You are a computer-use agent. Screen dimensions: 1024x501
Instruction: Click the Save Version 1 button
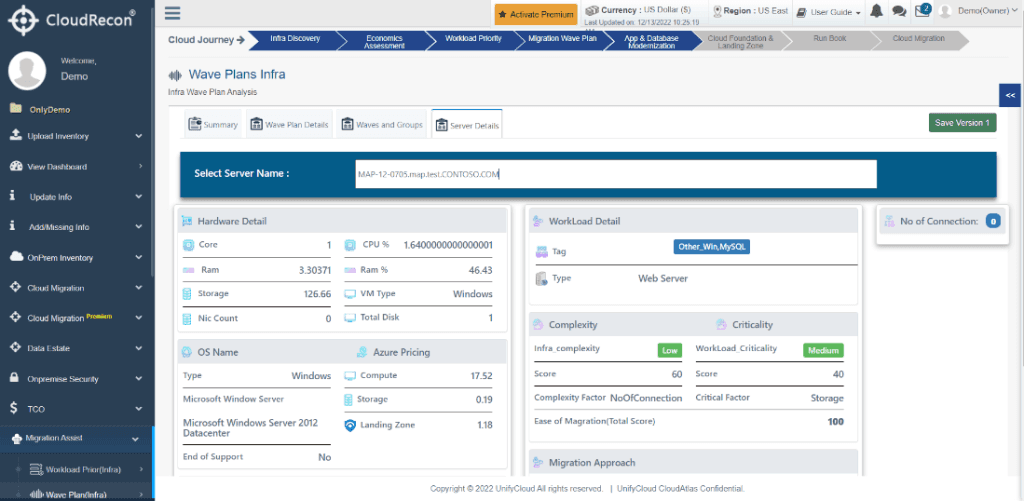point(962,123)
